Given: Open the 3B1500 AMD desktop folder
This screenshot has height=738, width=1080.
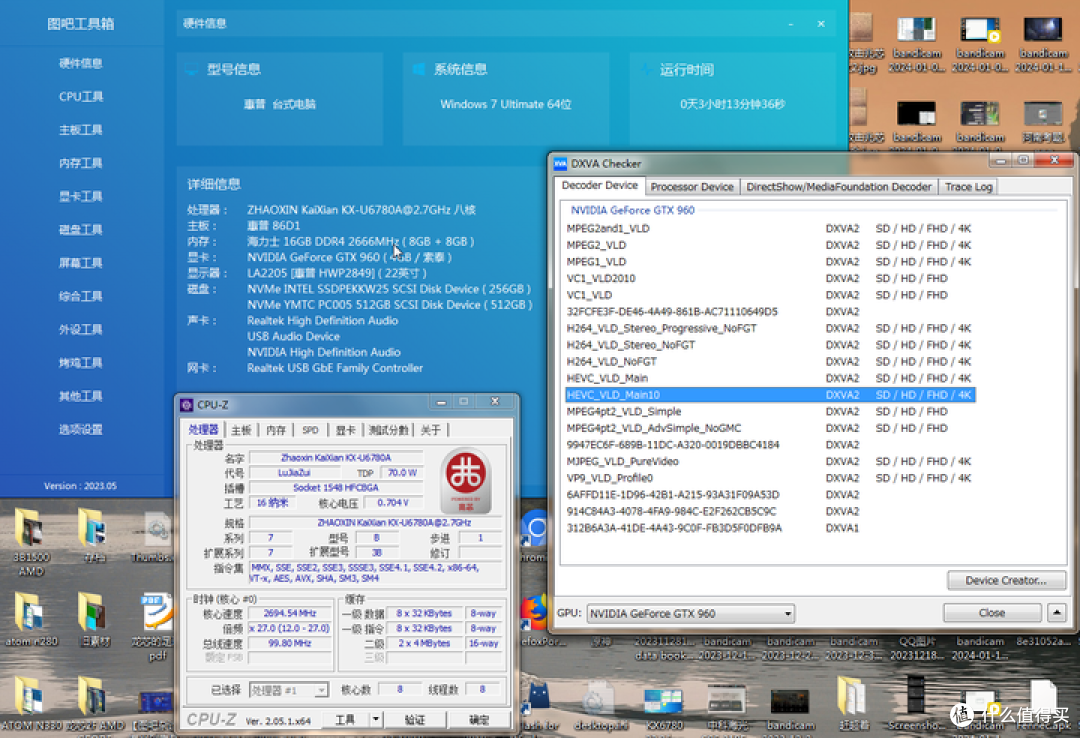Looking at the screenshot, I should pos(31,542).
